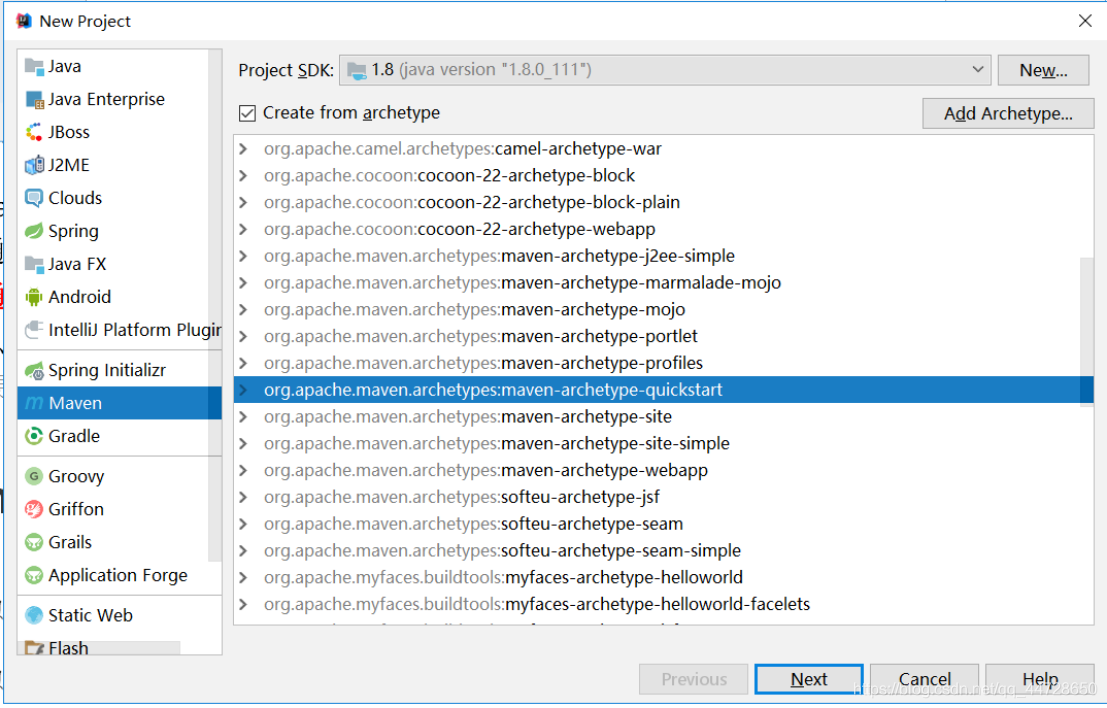
Task: Toggle the Create from archetype checkbox
Action: pyautogui.click(x=247, y=113)
